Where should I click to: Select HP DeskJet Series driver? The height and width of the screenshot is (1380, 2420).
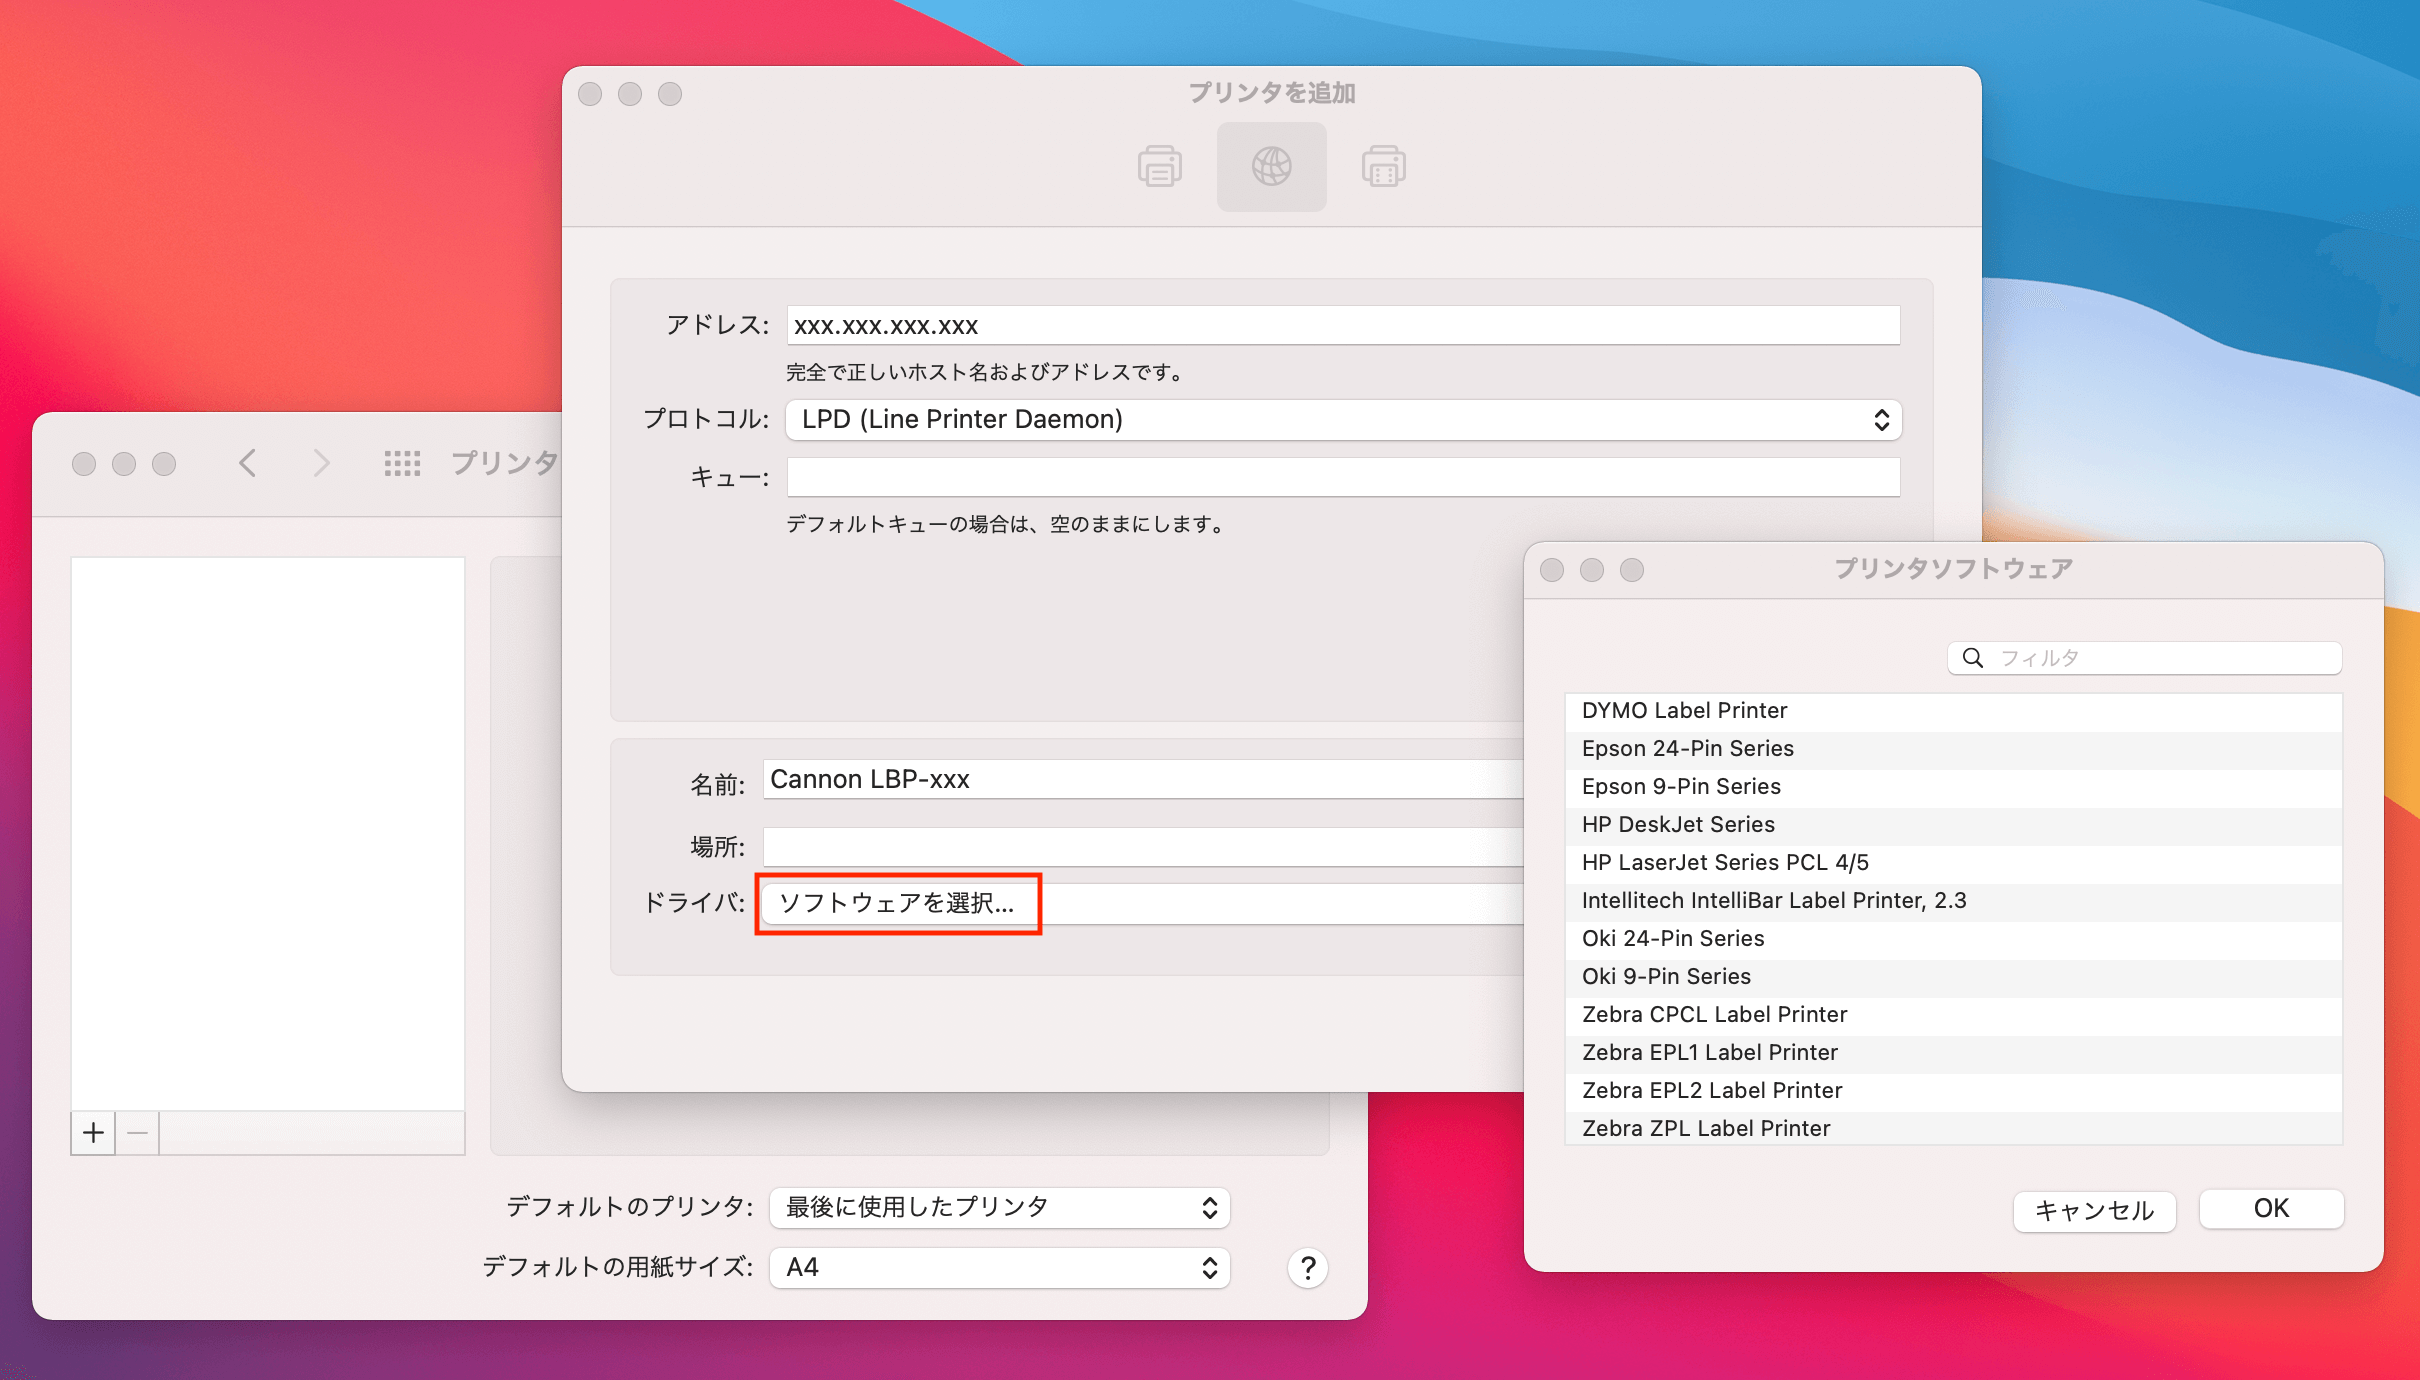click(x=1954, y=826)
